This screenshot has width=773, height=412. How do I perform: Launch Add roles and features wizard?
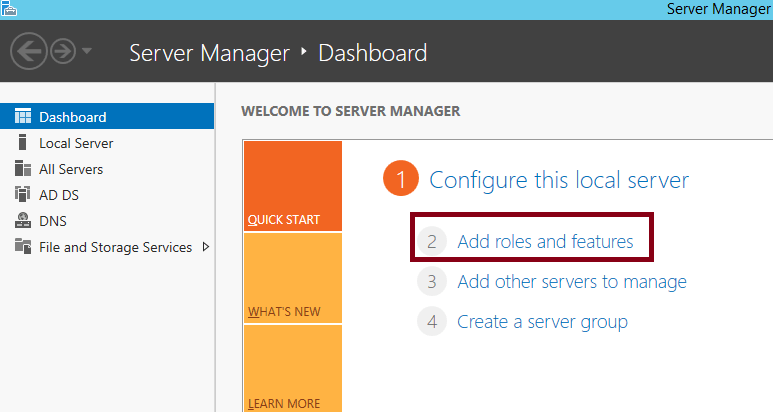(x=545, y=241)
